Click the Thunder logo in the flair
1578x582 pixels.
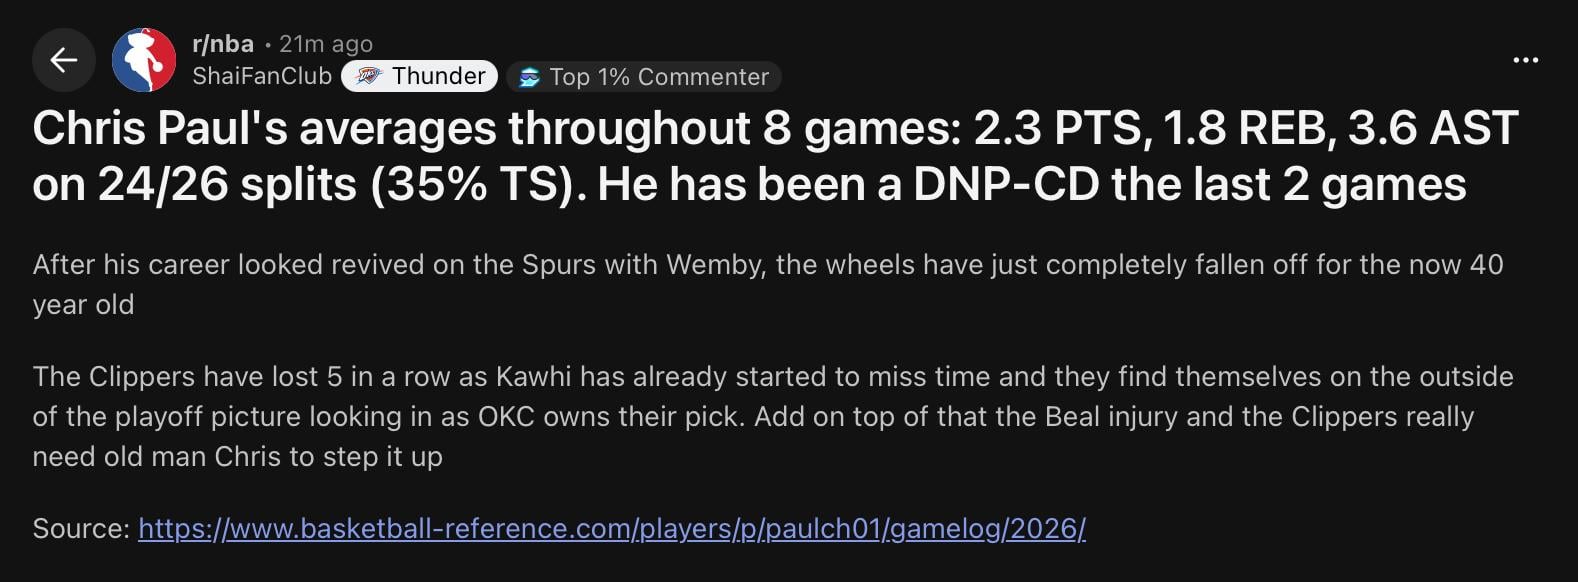[x=369, y=76]
